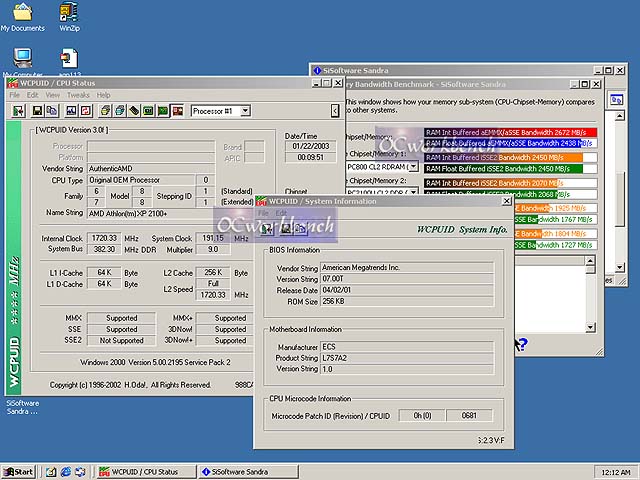
Task: Open Help menu in WCPUID CPU Status
Action: click(103, 95)
